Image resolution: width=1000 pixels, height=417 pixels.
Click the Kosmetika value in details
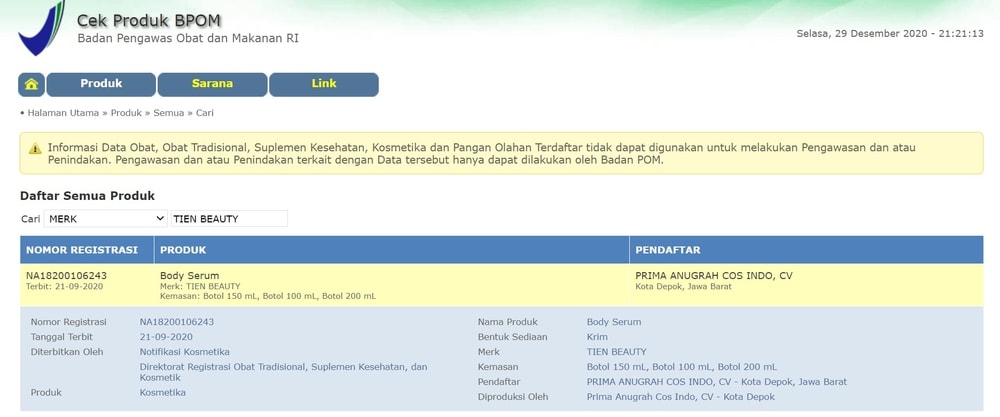(163, 393)
